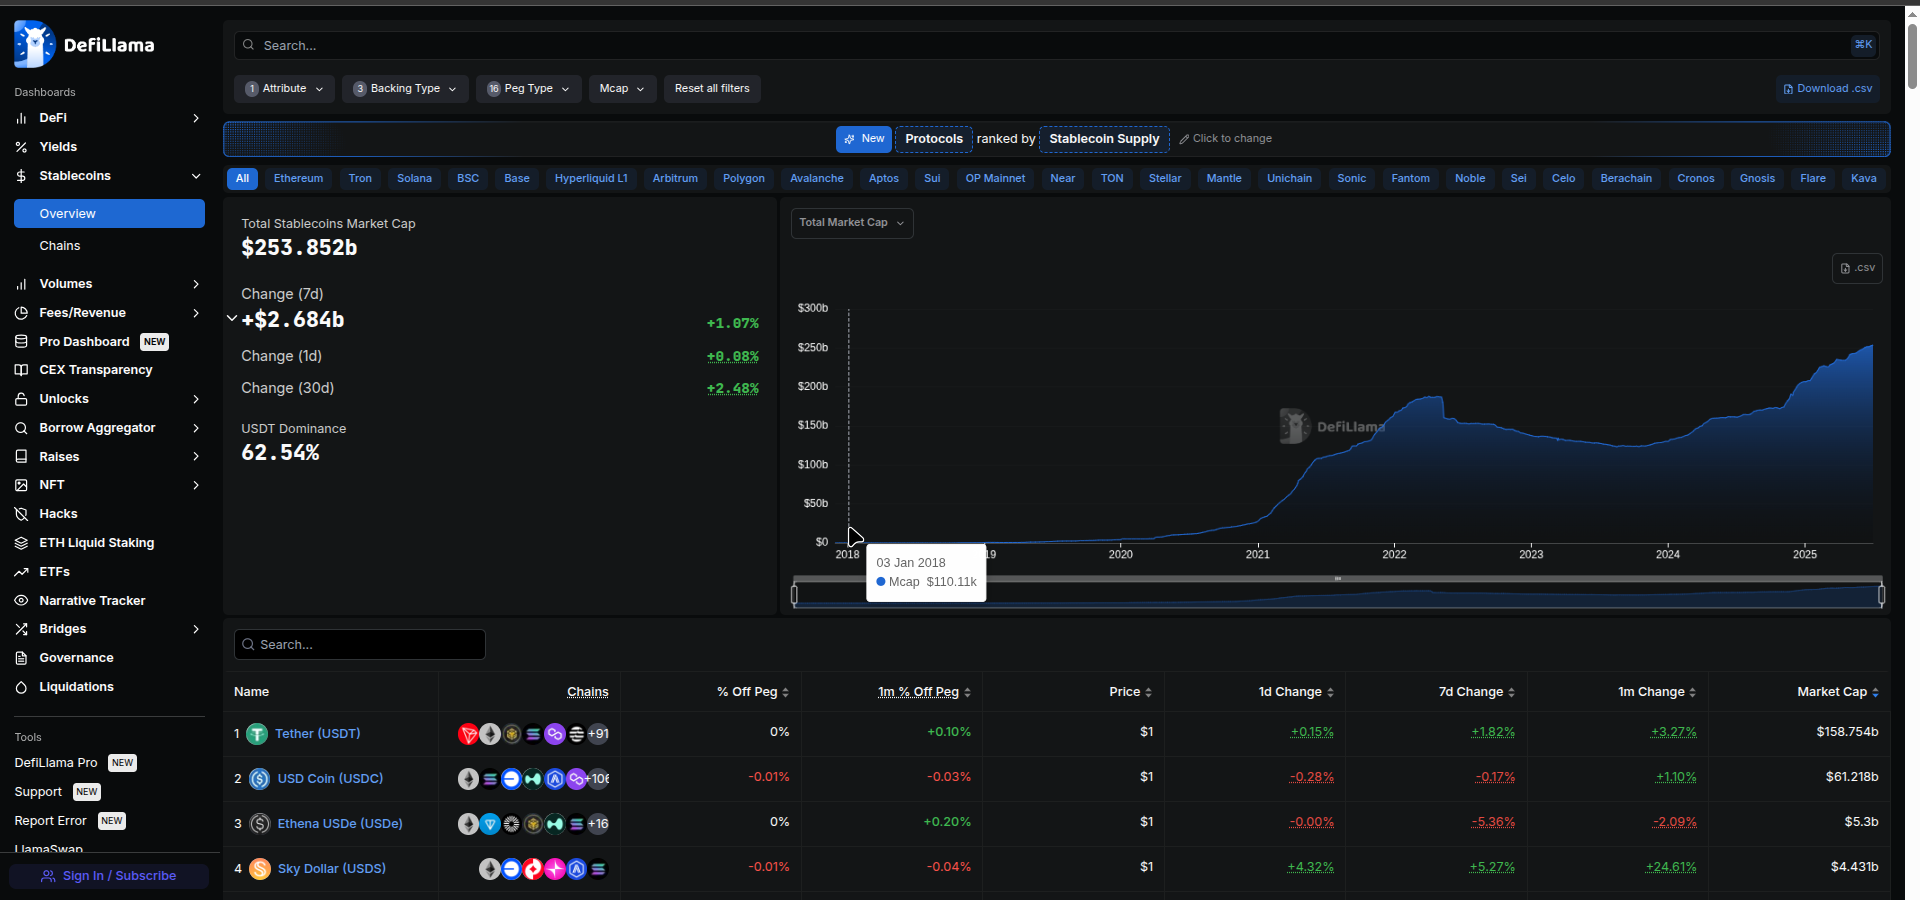Click the Hacks shield-off icon
The height and width of the screenshot is (900, 1920).
pos(21,514)
